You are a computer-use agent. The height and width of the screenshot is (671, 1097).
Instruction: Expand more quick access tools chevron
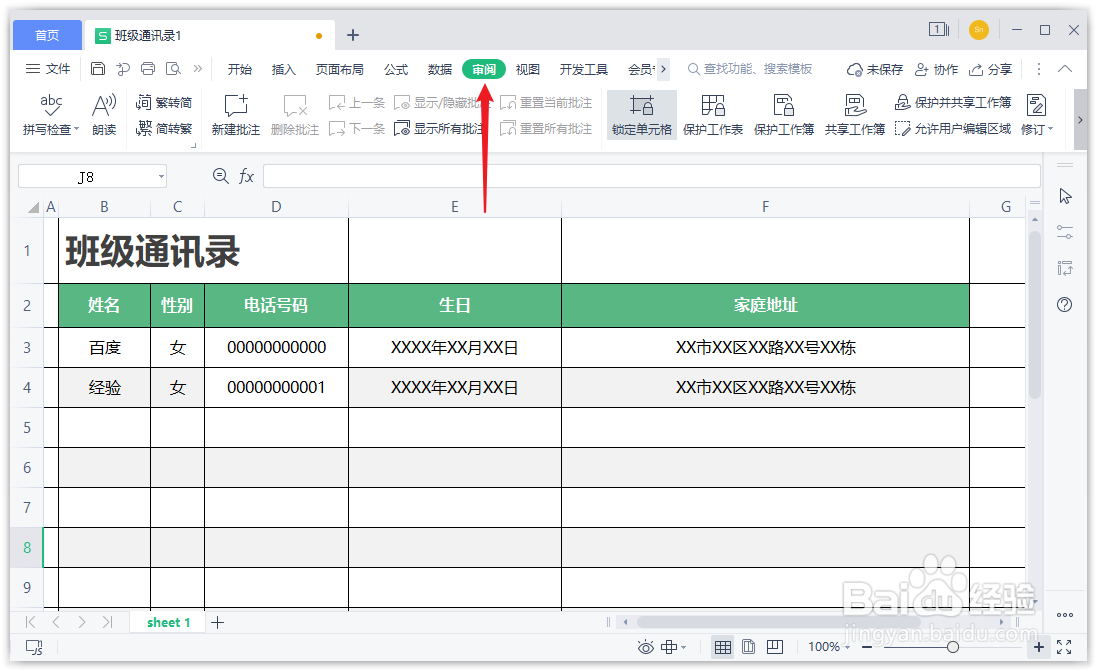pyautogui.click(x=198, y=69)
